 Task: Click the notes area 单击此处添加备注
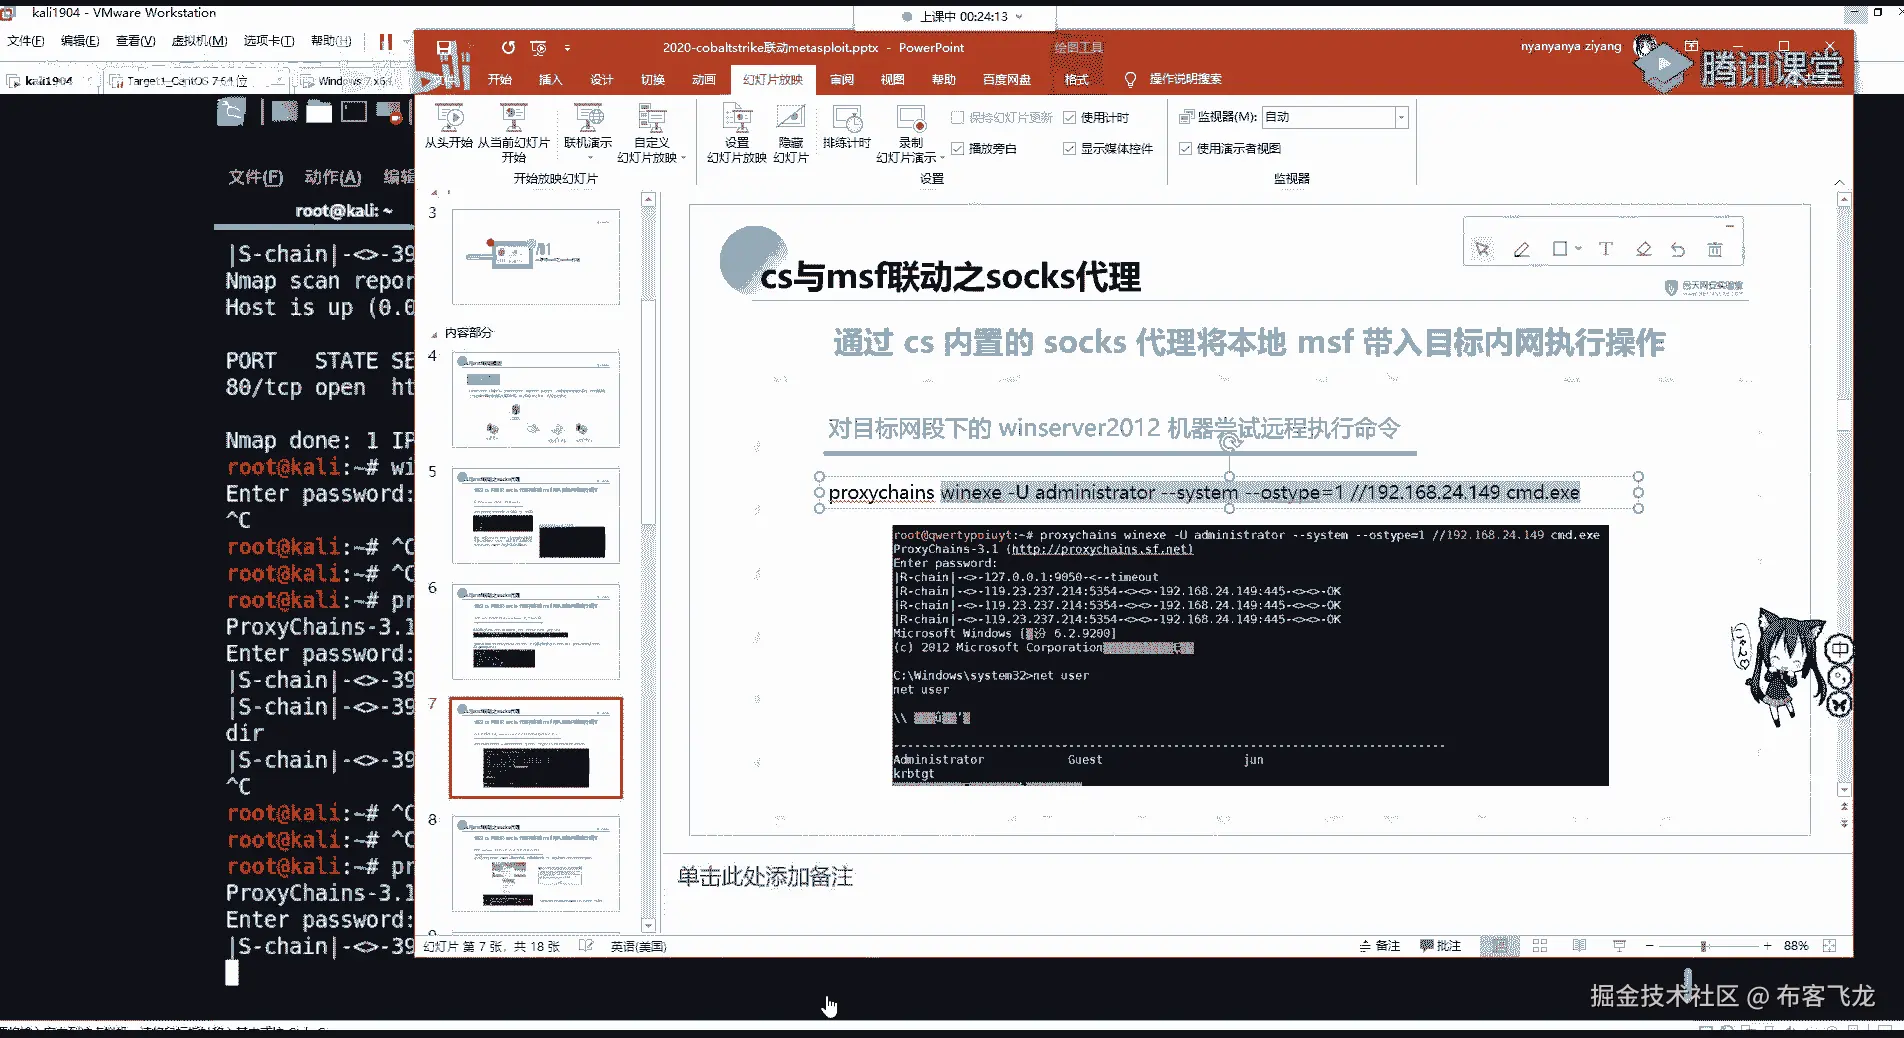tap(765, 877)
